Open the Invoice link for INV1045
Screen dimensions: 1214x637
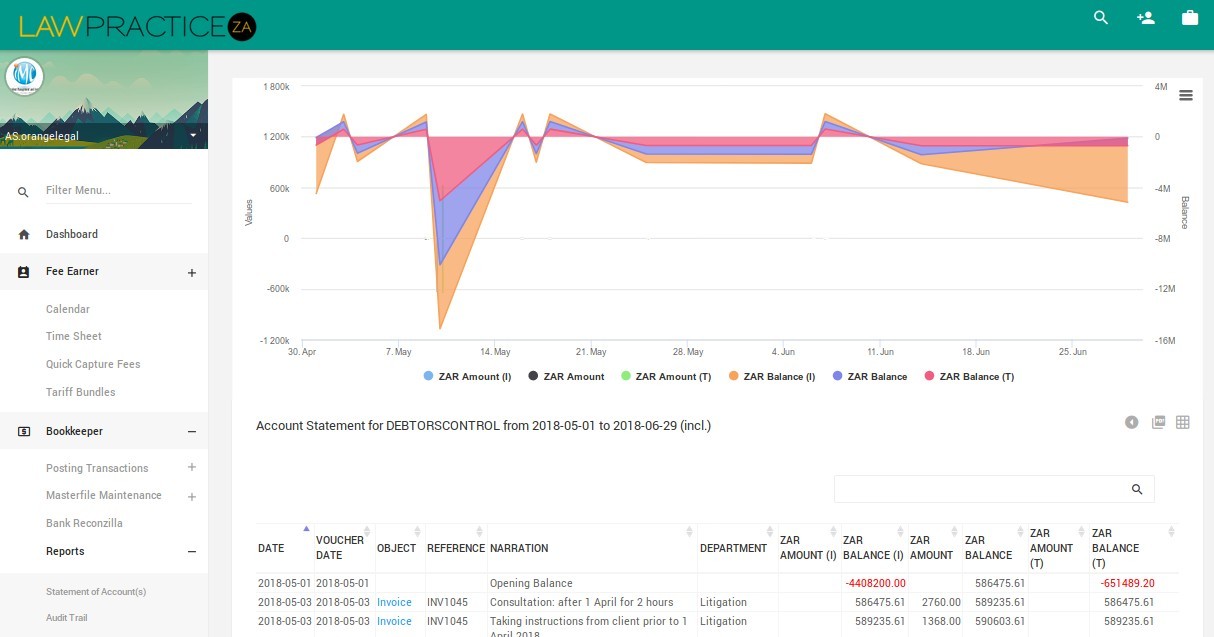pyautogui.click(x=394, y=602)
